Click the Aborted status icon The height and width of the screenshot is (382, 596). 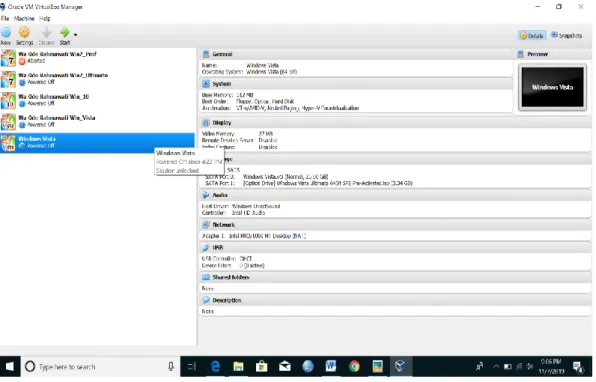(x=22, y=61)
